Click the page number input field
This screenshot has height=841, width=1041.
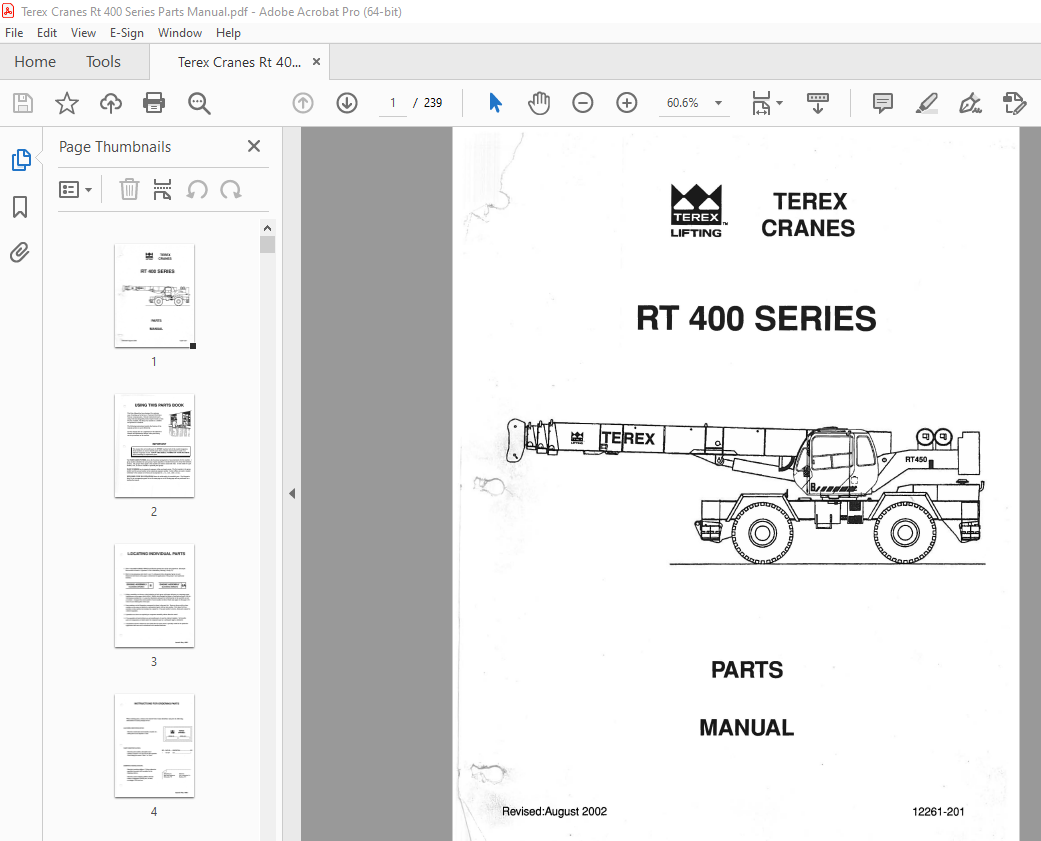[392, 103]
